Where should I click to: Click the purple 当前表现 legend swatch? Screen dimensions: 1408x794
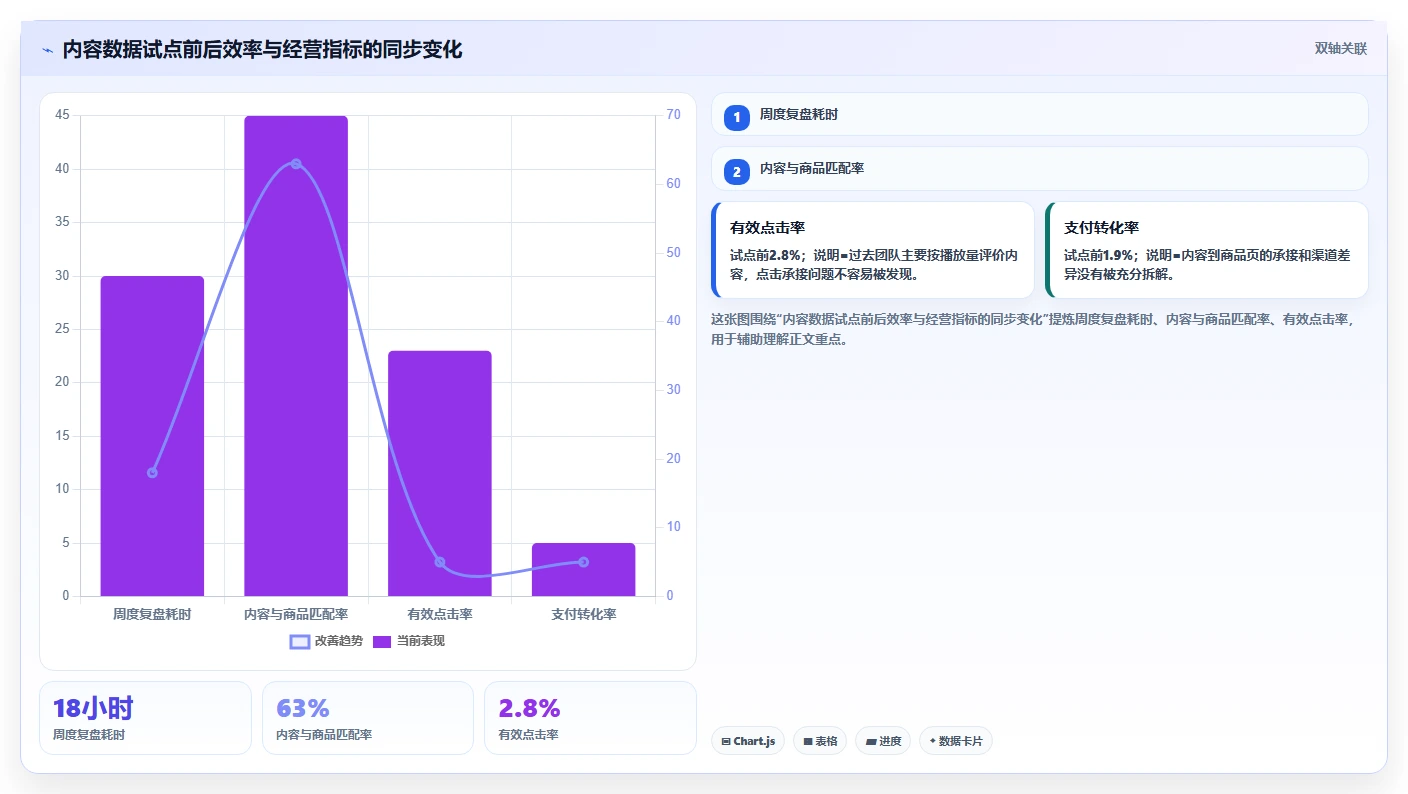pos(382,641)
